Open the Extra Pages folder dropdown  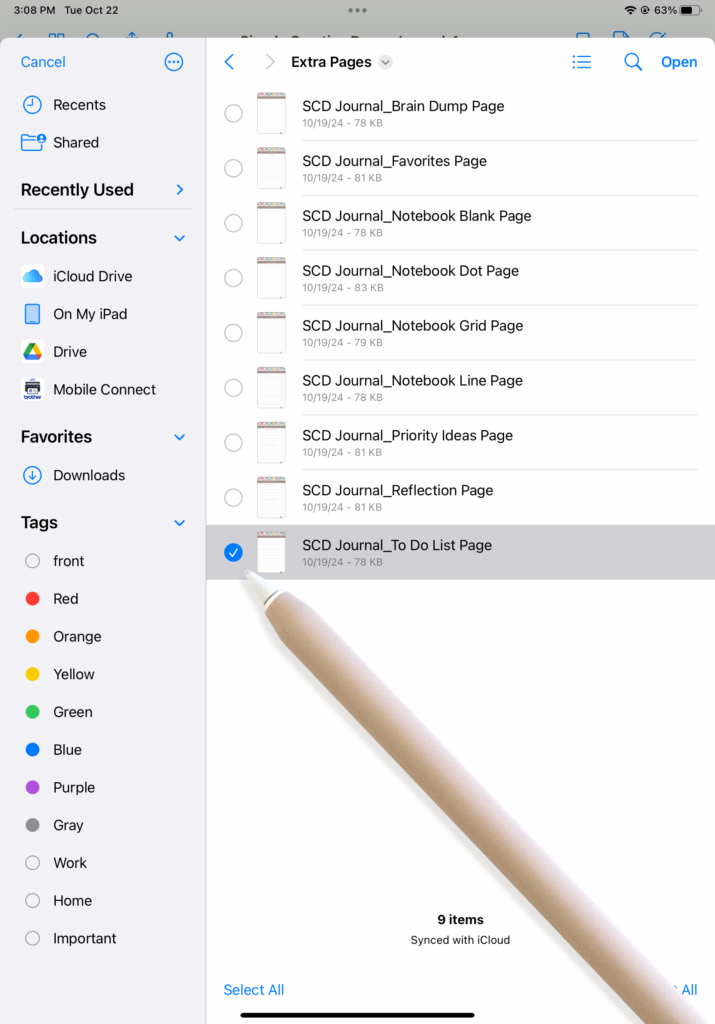click(x=386, y=62)
